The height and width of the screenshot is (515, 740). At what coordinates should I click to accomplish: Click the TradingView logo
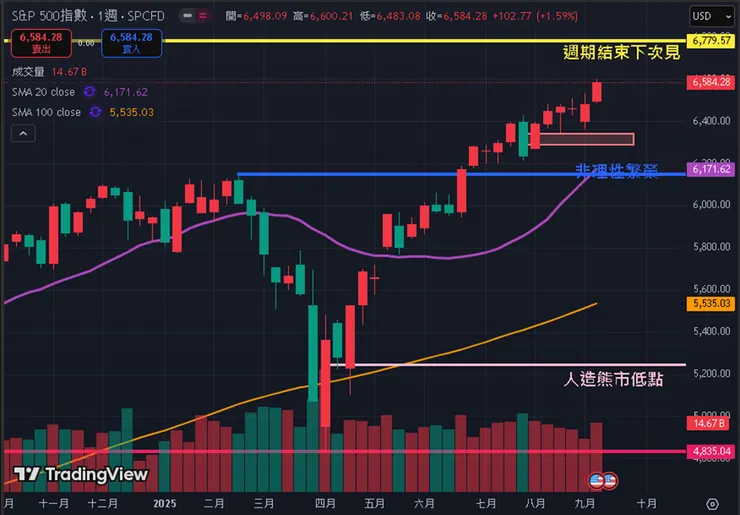coord(81,474)
